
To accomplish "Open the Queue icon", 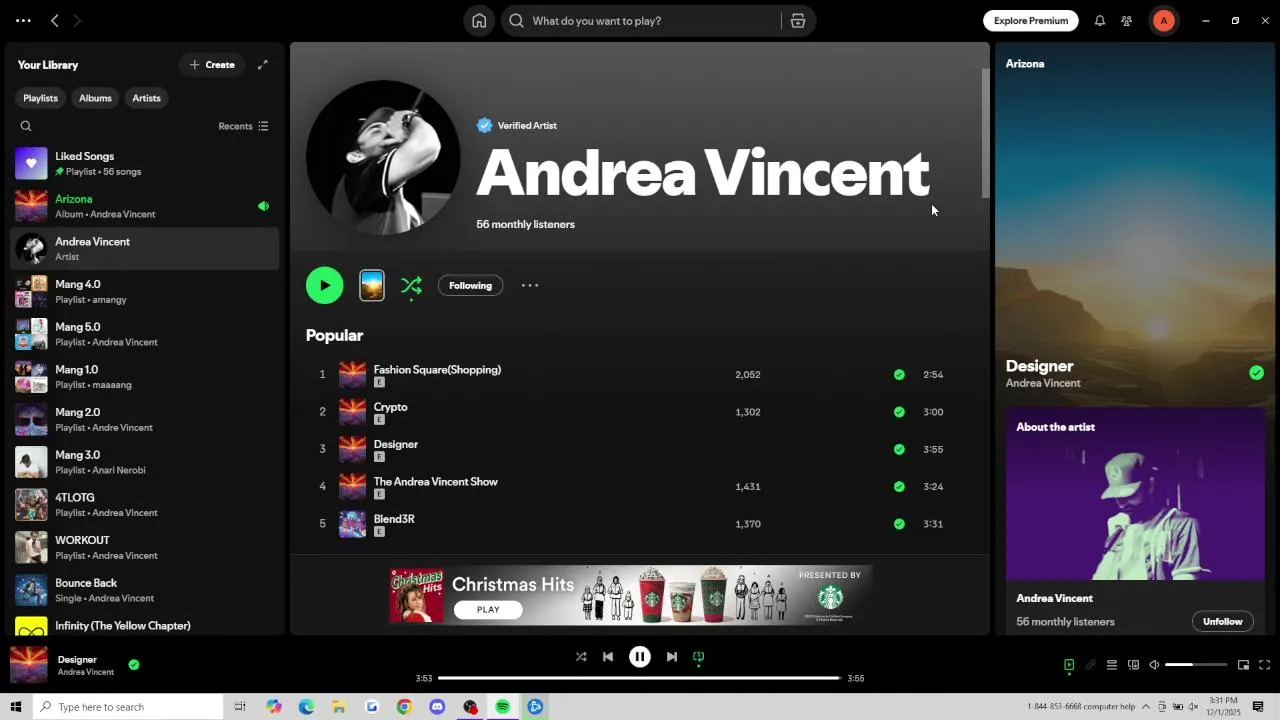I will click(1111, 665).
